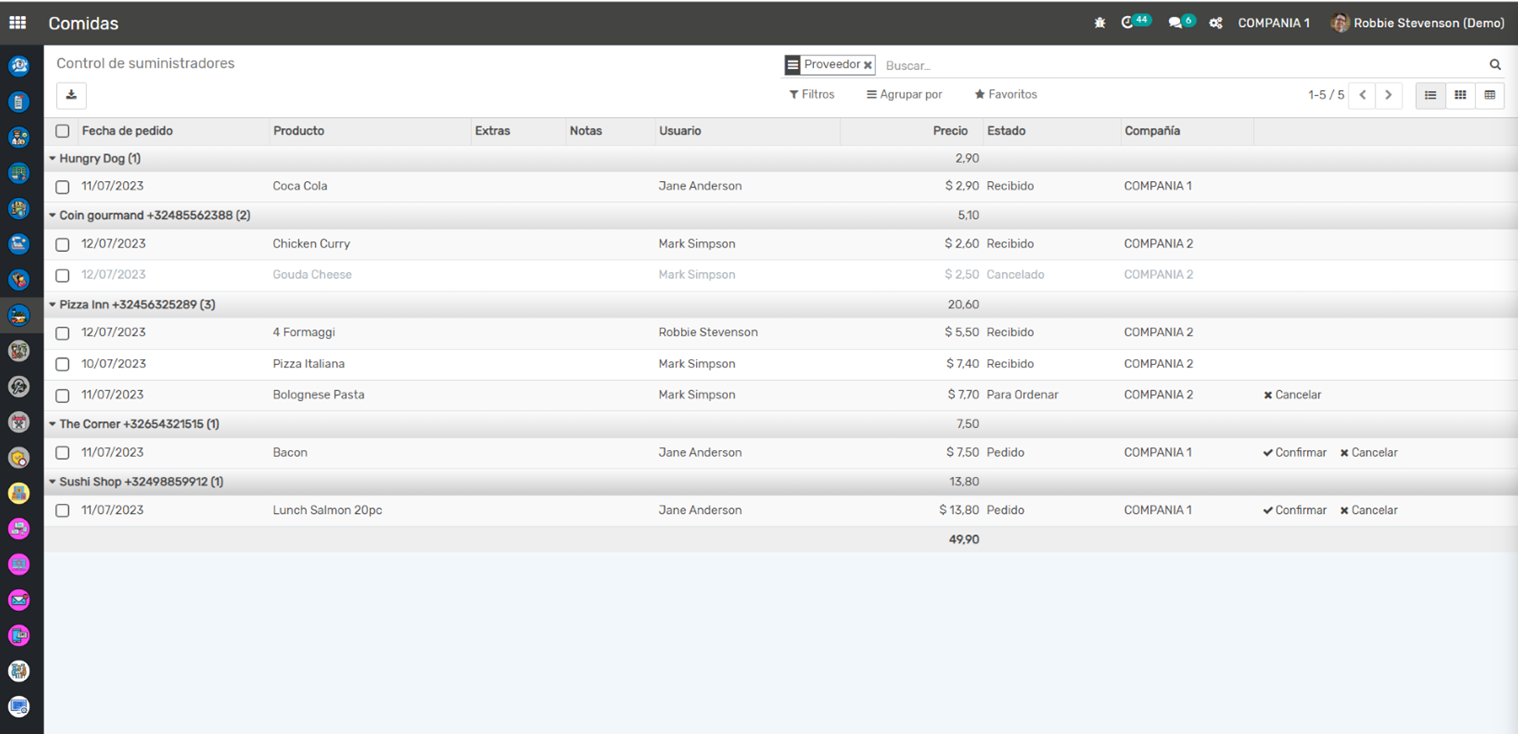Tick the select-all header checkbox
Screen dimensions: 1518x734
coord(62,131)
